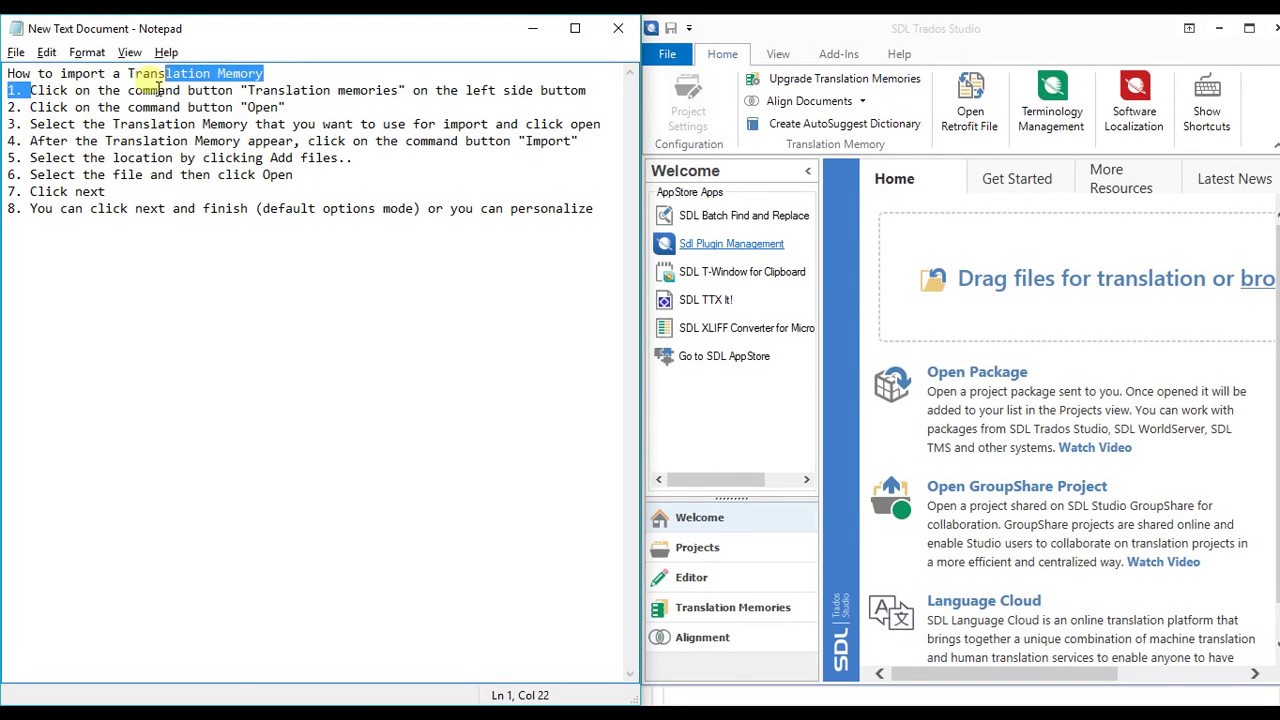The height and width of the screenshot is (720, 1280).
Task: Open Notepad's Edit menu
Action: tap(47, 52)
